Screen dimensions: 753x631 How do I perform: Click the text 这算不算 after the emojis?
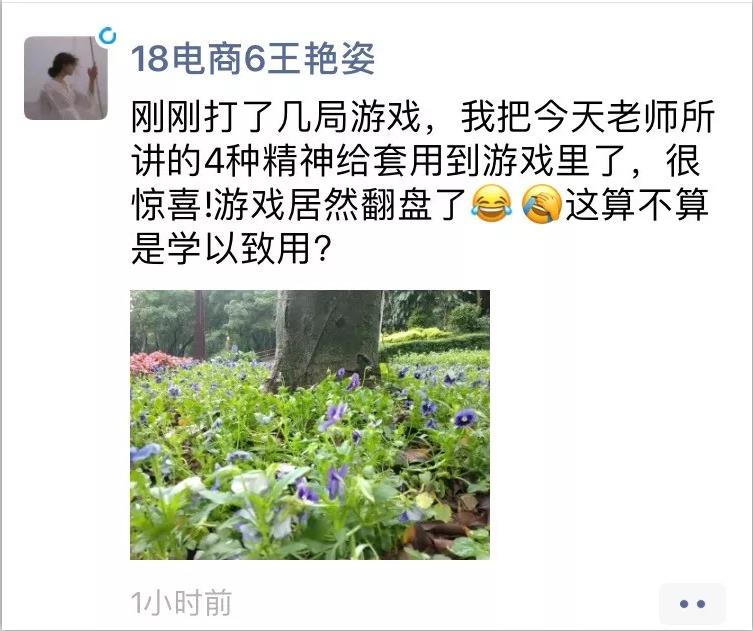tap(636, 204)
